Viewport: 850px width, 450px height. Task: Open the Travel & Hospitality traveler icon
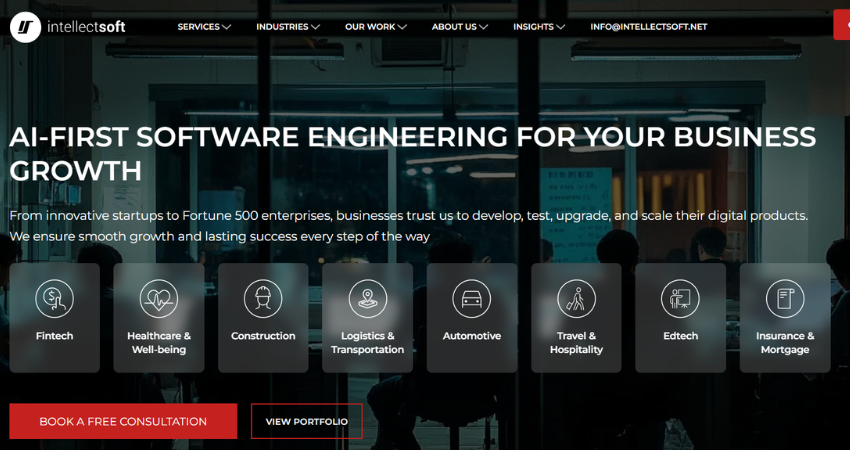click(x=576, y=298)
